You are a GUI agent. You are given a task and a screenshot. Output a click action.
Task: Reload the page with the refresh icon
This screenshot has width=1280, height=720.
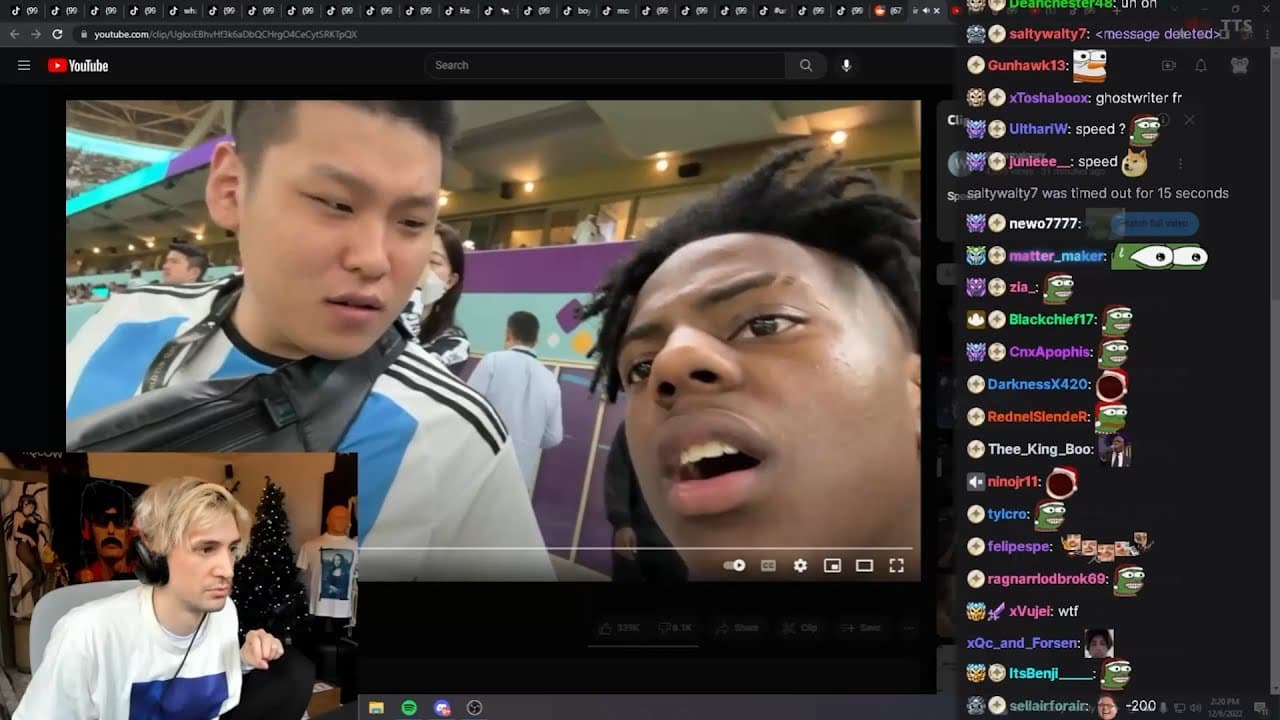coord(57,34)
